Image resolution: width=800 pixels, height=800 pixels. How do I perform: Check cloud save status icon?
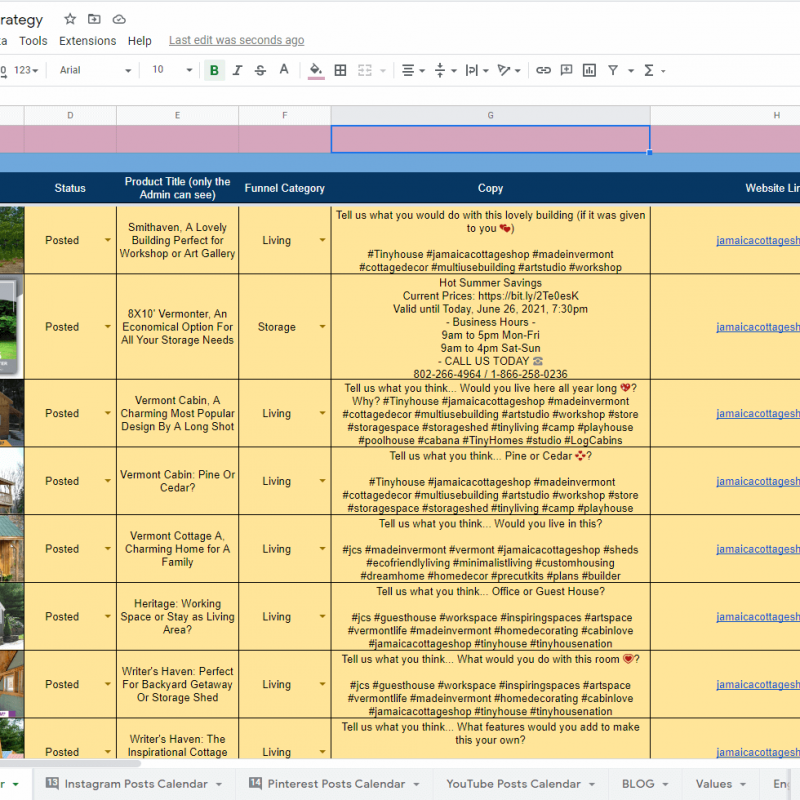(x=119, y=19)
